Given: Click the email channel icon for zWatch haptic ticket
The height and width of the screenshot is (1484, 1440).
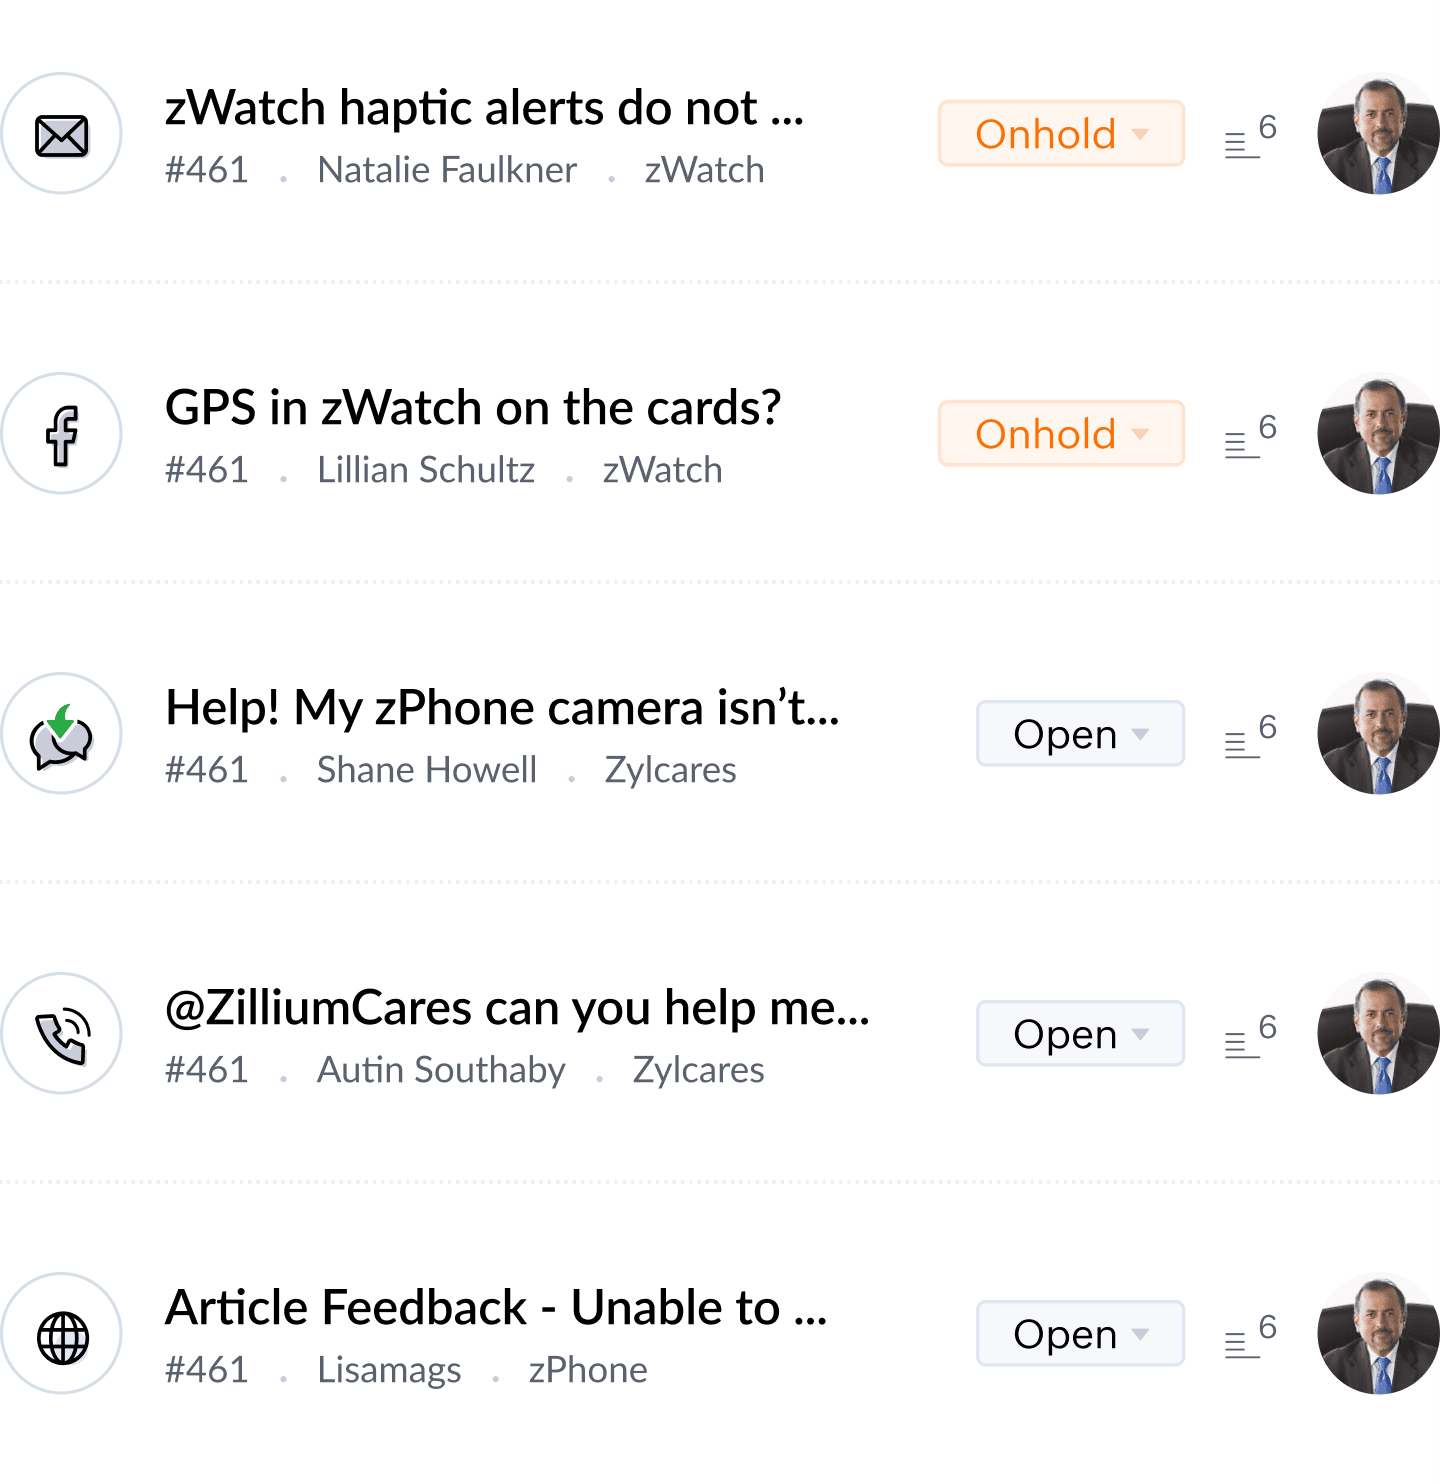Looking at the screenshot, I should (x=61, y=134).
